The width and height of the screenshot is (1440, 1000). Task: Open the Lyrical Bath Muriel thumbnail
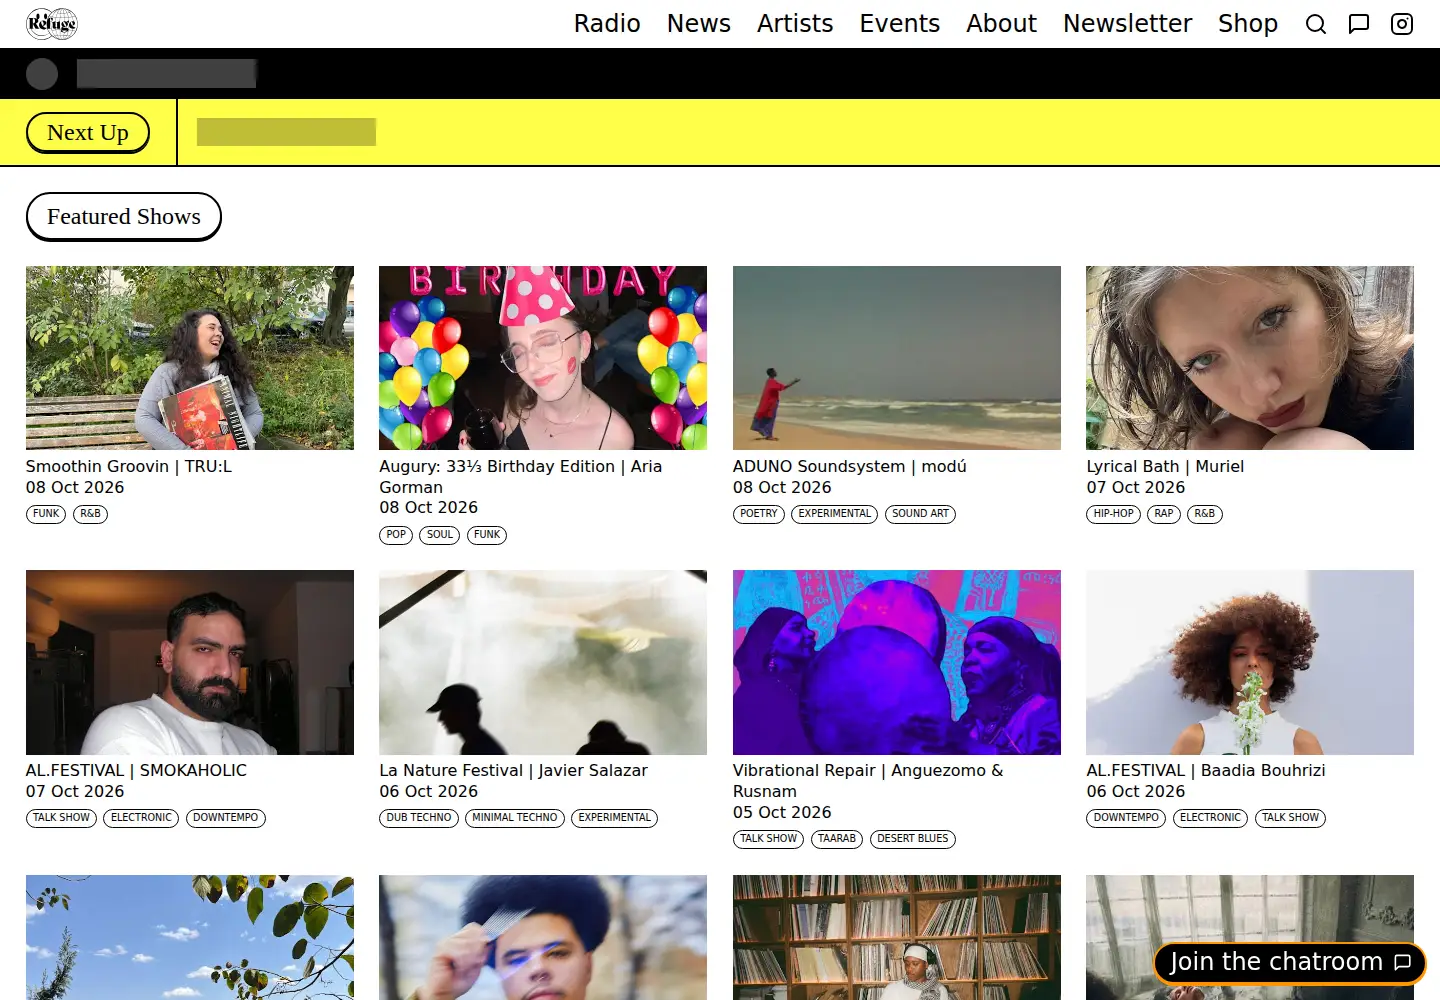click(x=1250, y=358)
